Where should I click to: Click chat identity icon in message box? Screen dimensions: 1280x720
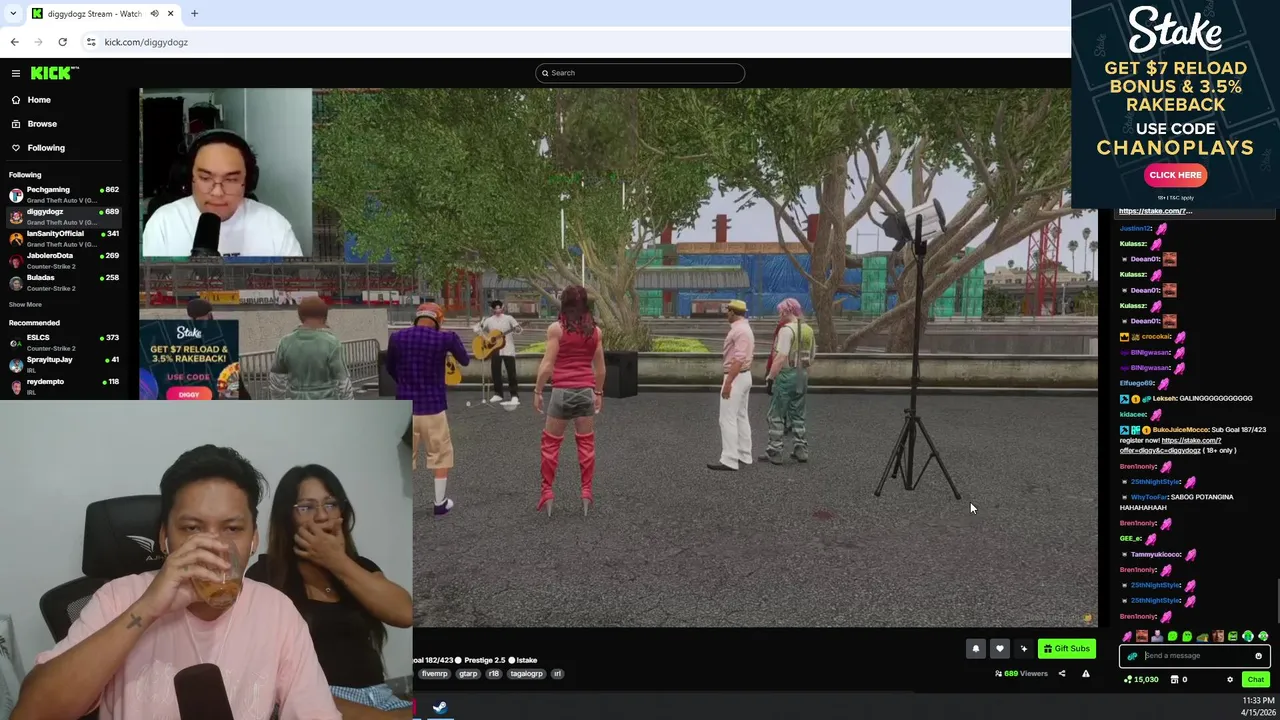pyautogui.click(x=1132, y=656)
